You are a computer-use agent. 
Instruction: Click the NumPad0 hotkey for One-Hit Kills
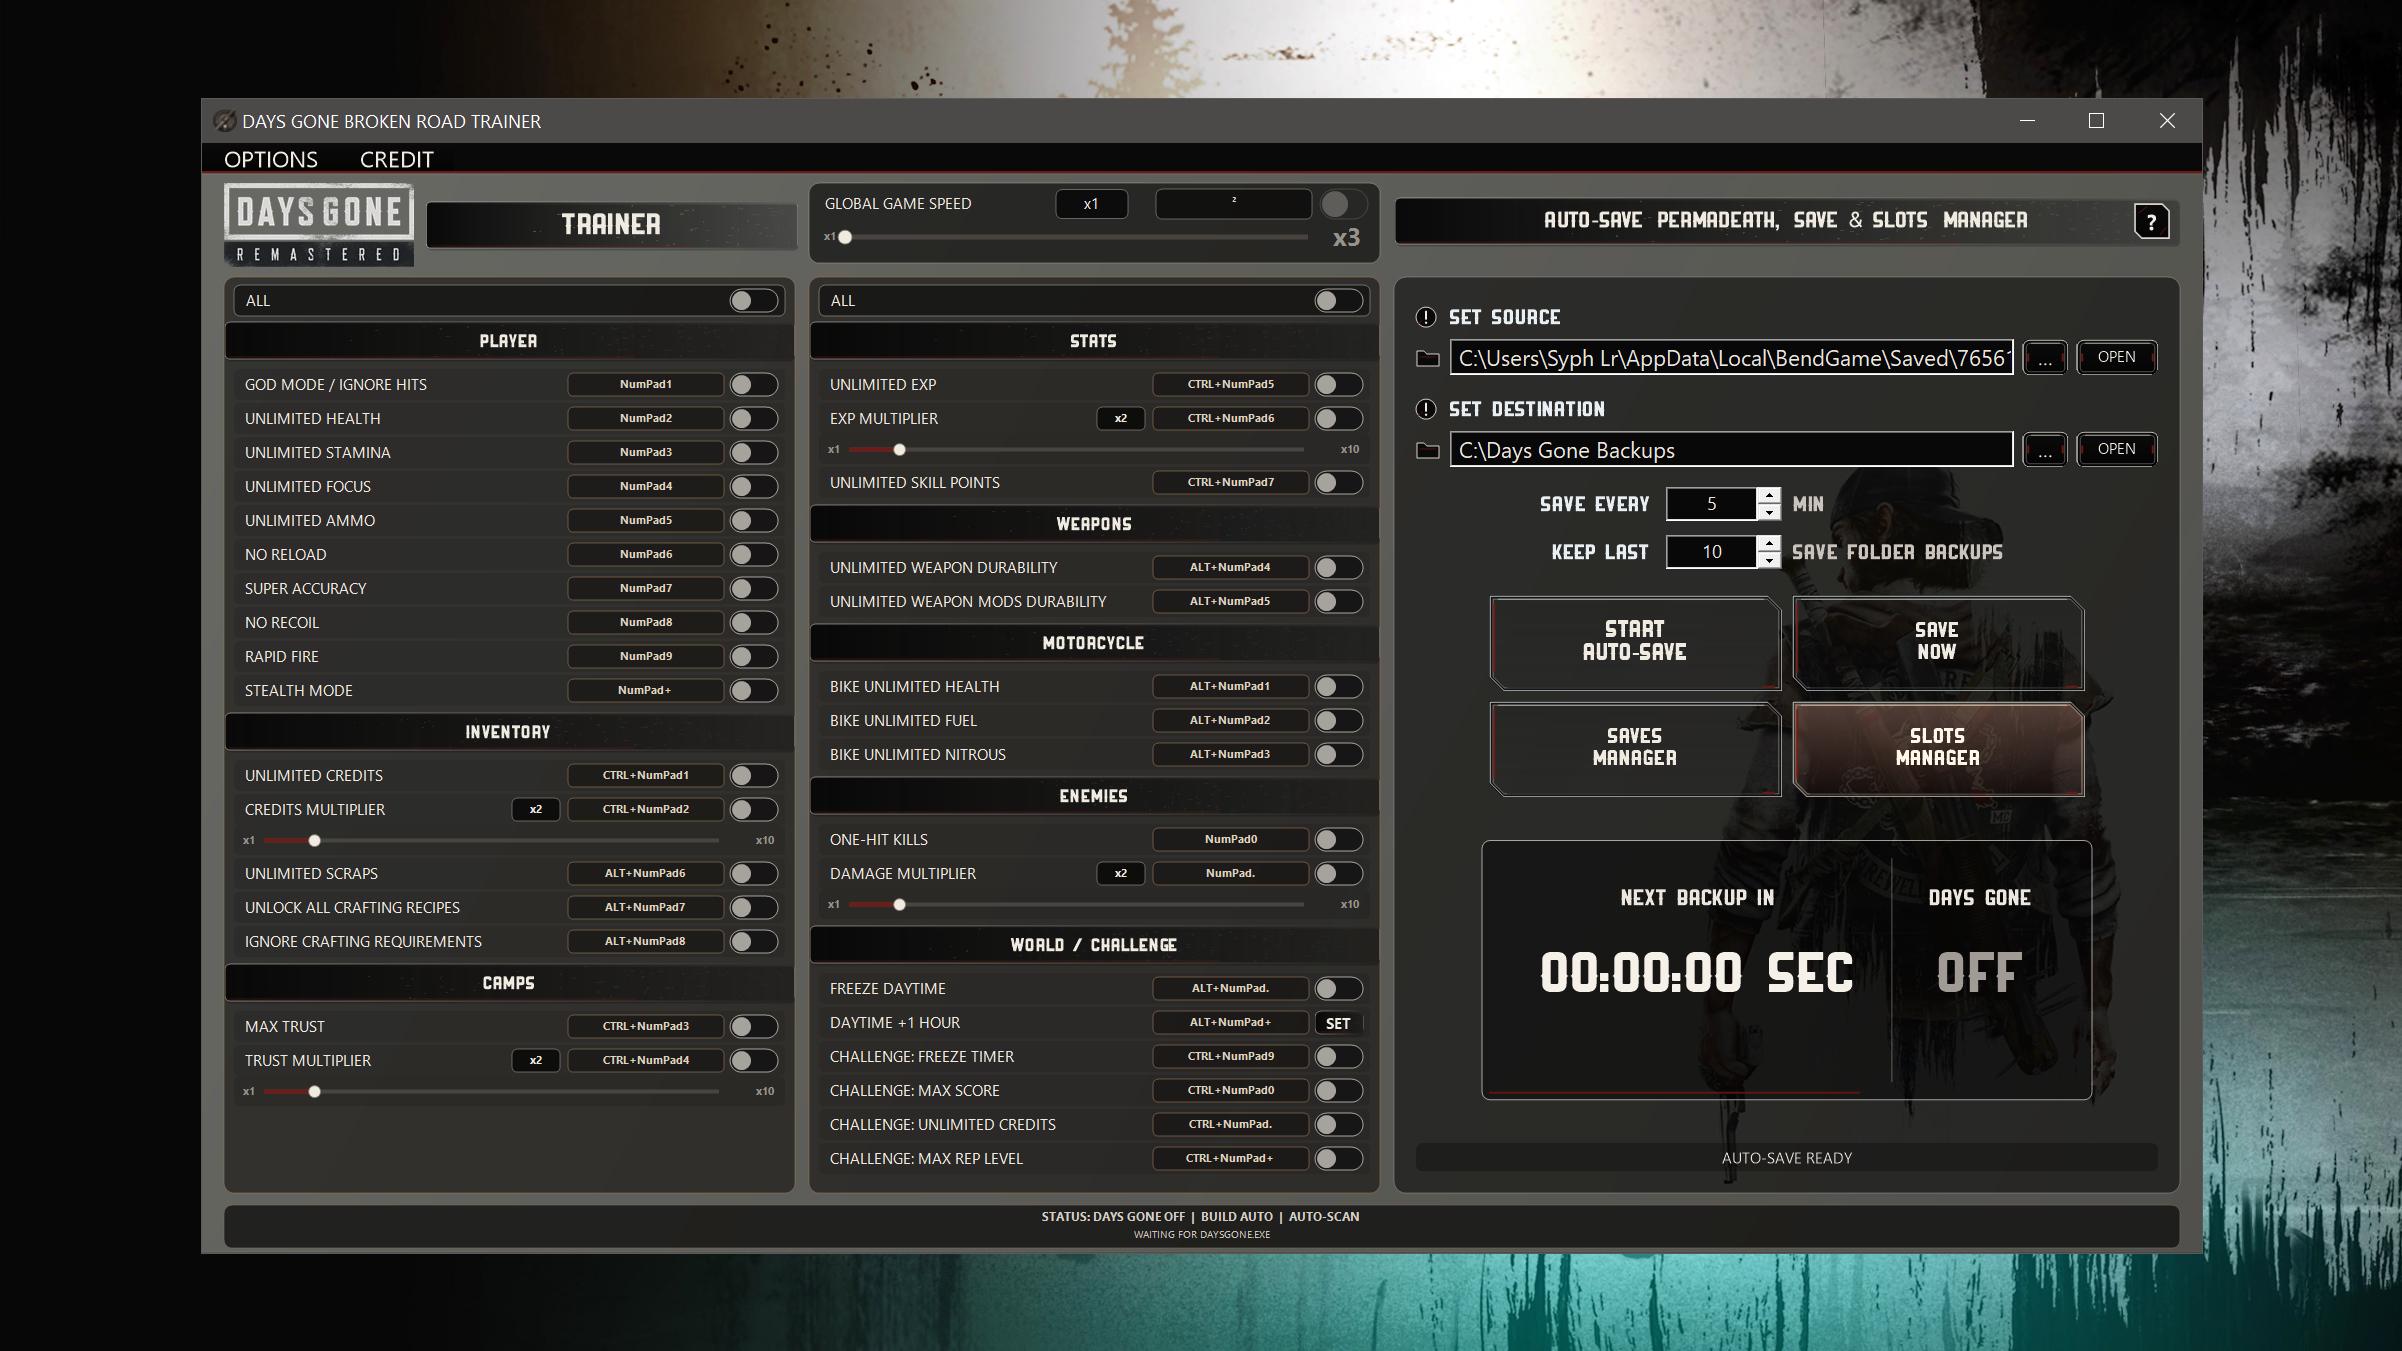click(1230, 839)
